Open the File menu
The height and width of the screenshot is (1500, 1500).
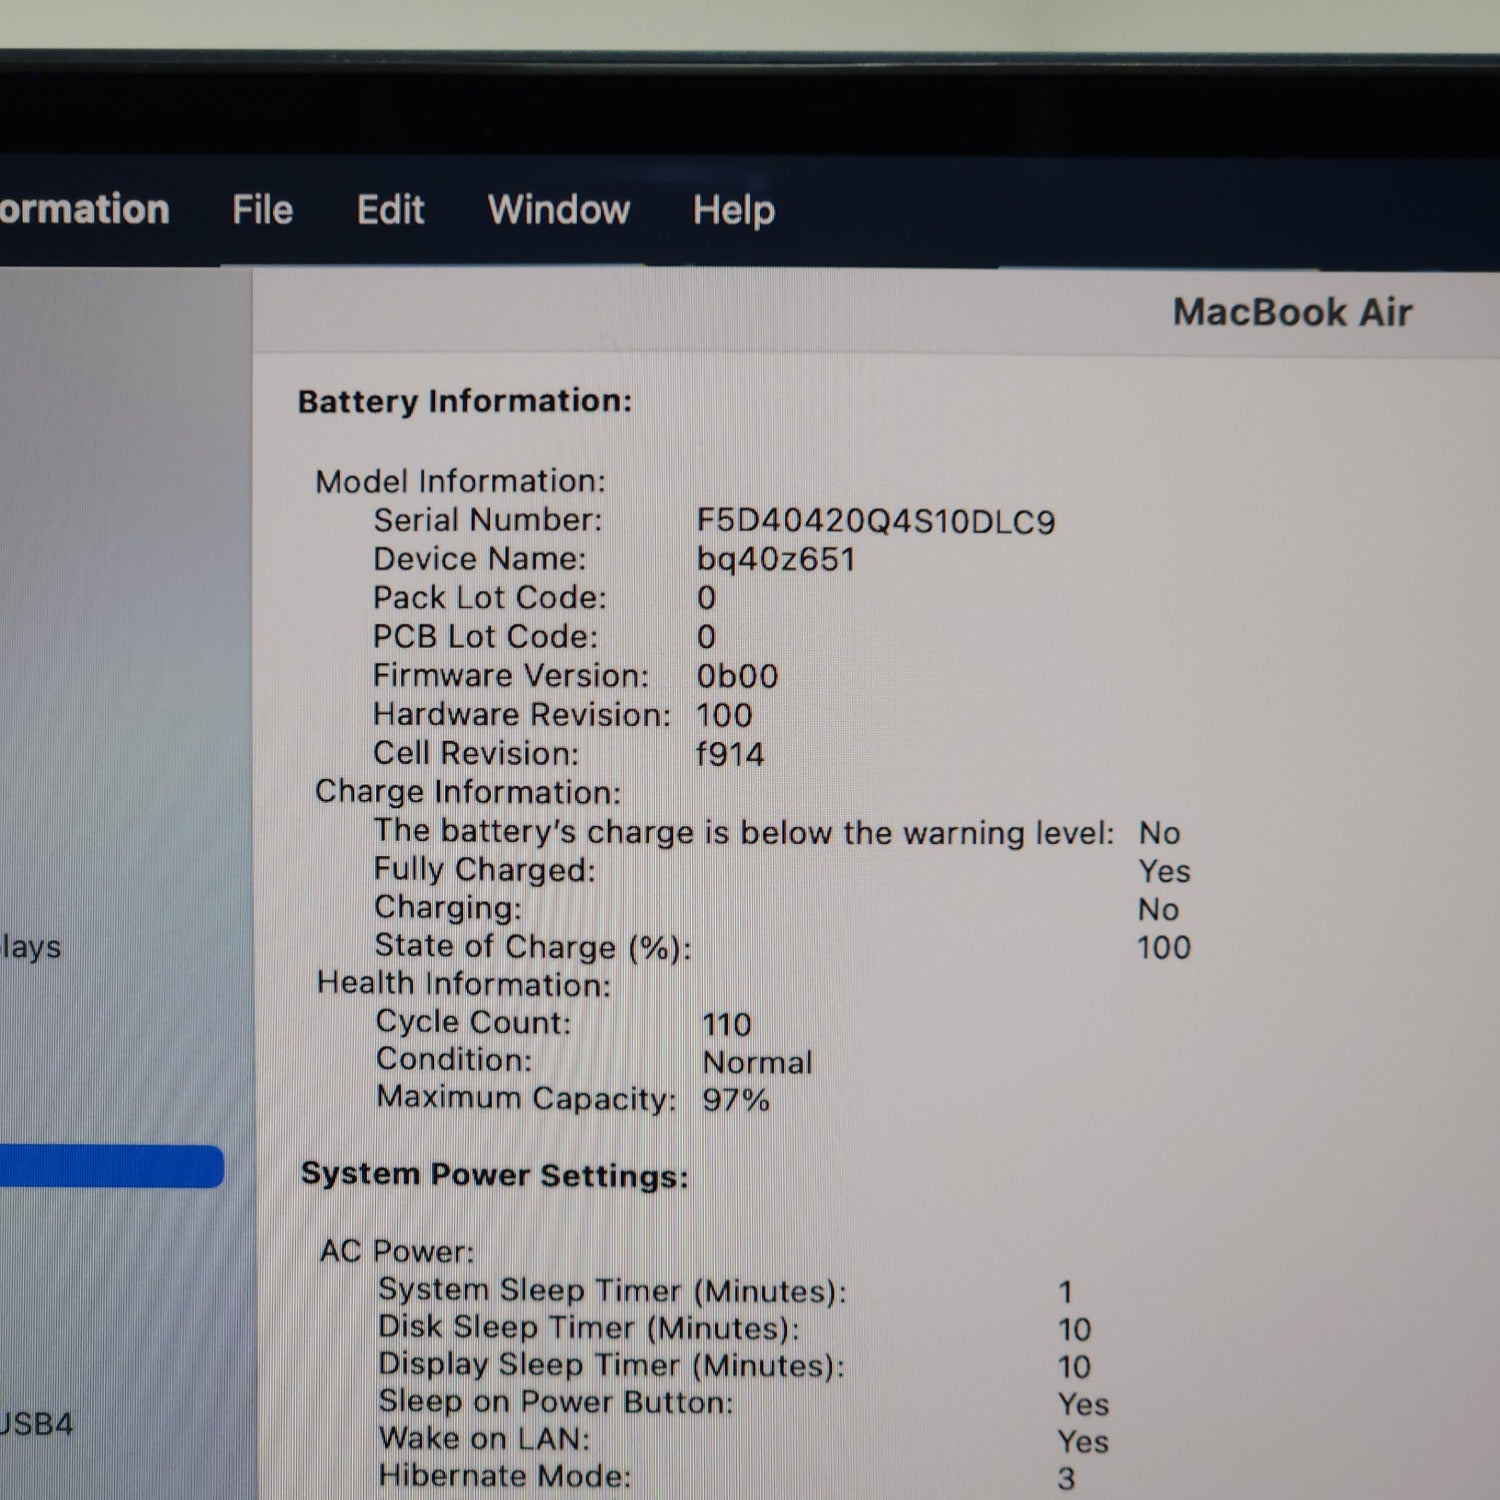(x=262, y=210)
